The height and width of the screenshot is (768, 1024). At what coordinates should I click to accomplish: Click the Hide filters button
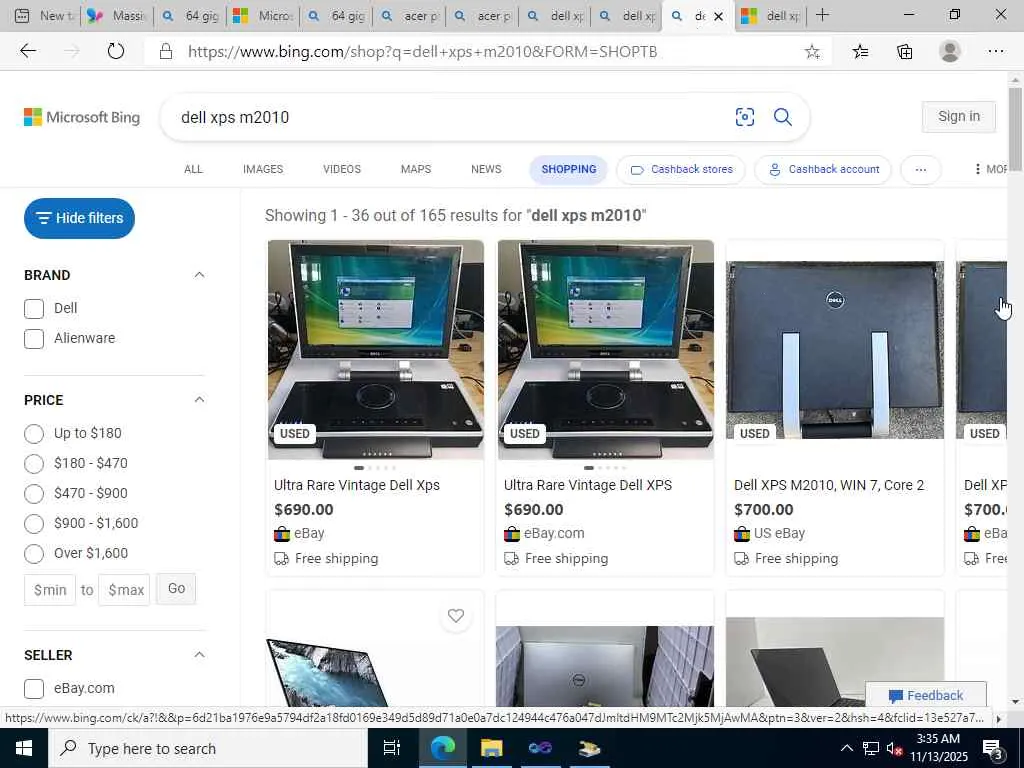[79, 218]
